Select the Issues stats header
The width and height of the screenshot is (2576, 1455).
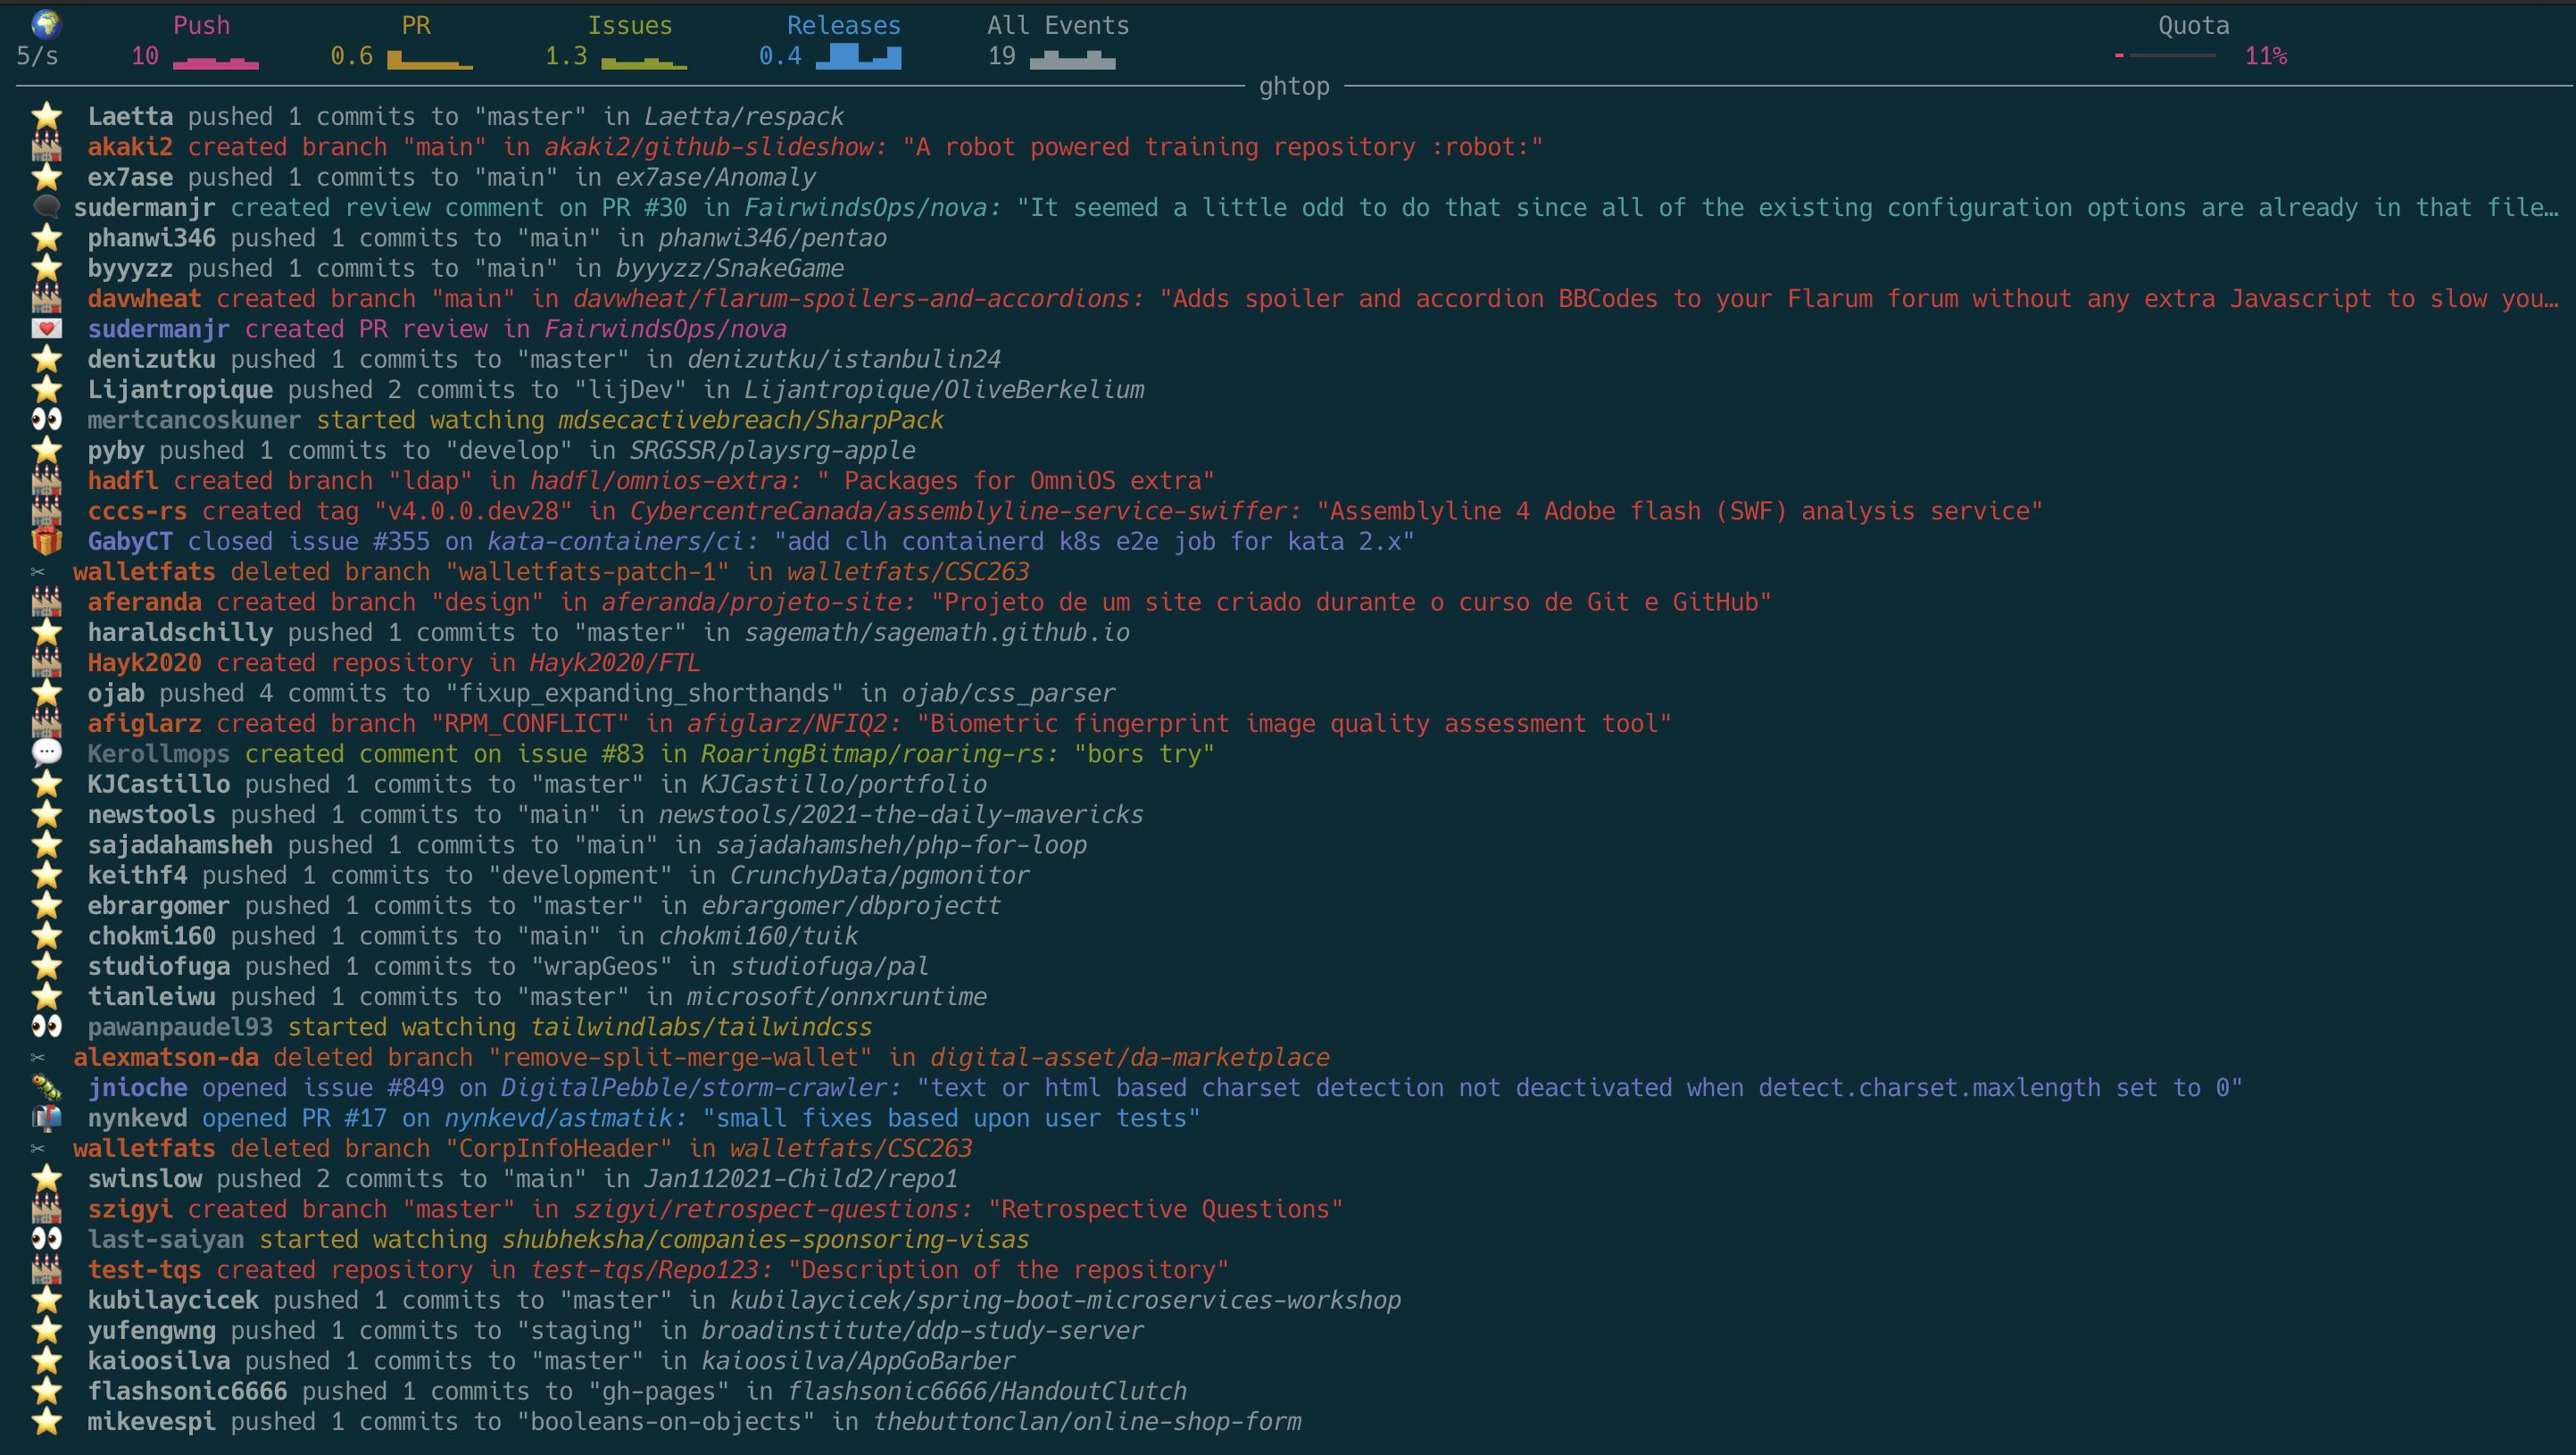pyautogui.click(x=629, y=25)
